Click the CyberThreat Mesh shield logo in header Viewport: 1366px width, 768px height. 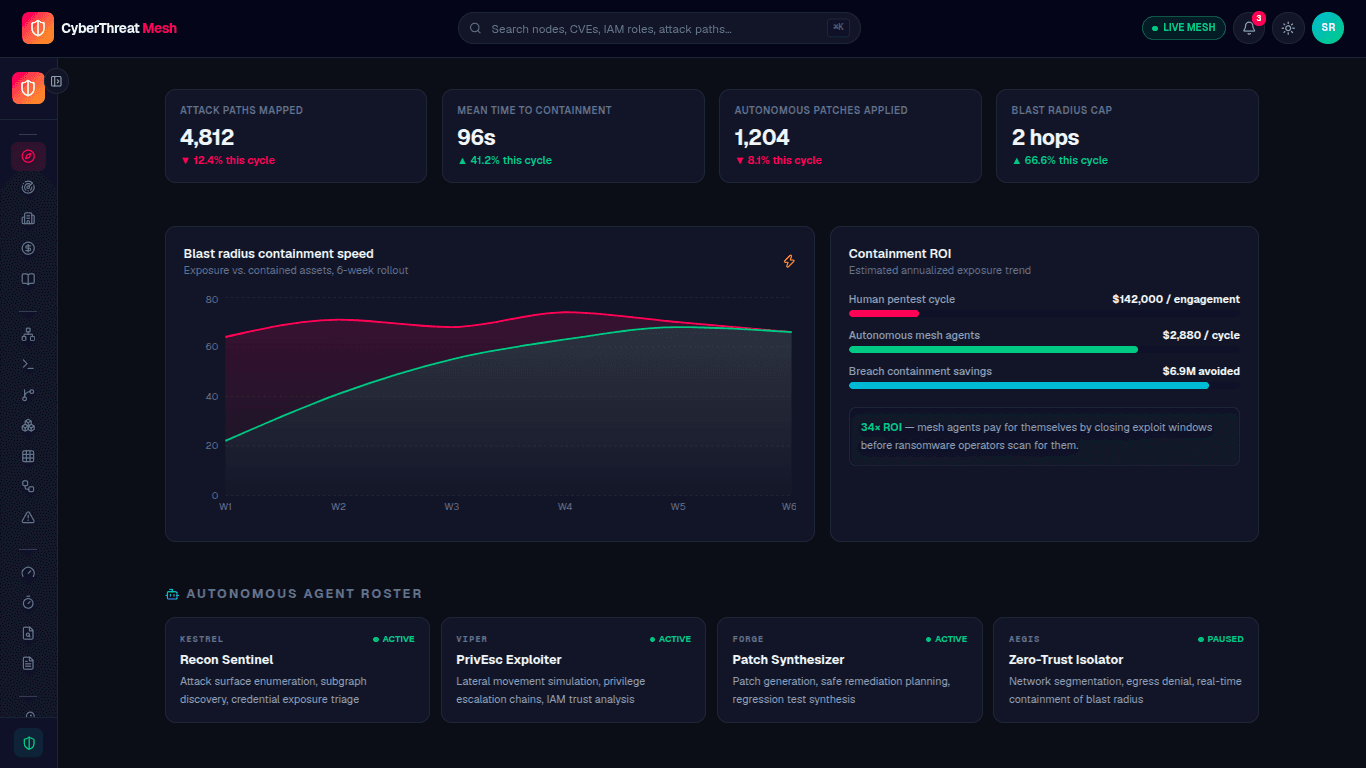(x=38, y=28)
